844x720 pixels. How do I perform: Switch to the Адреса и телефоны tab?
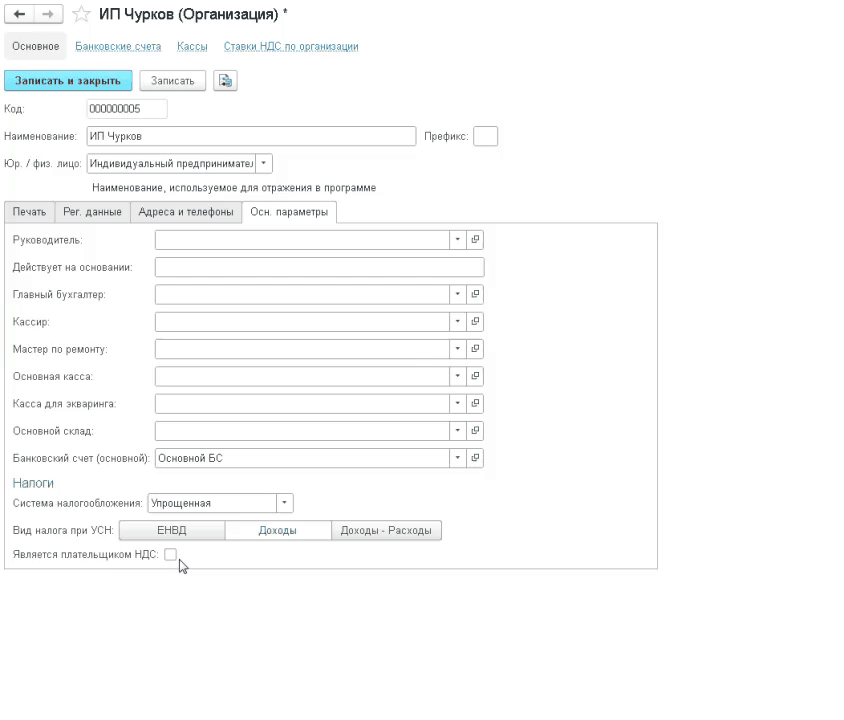coord(186,212)
